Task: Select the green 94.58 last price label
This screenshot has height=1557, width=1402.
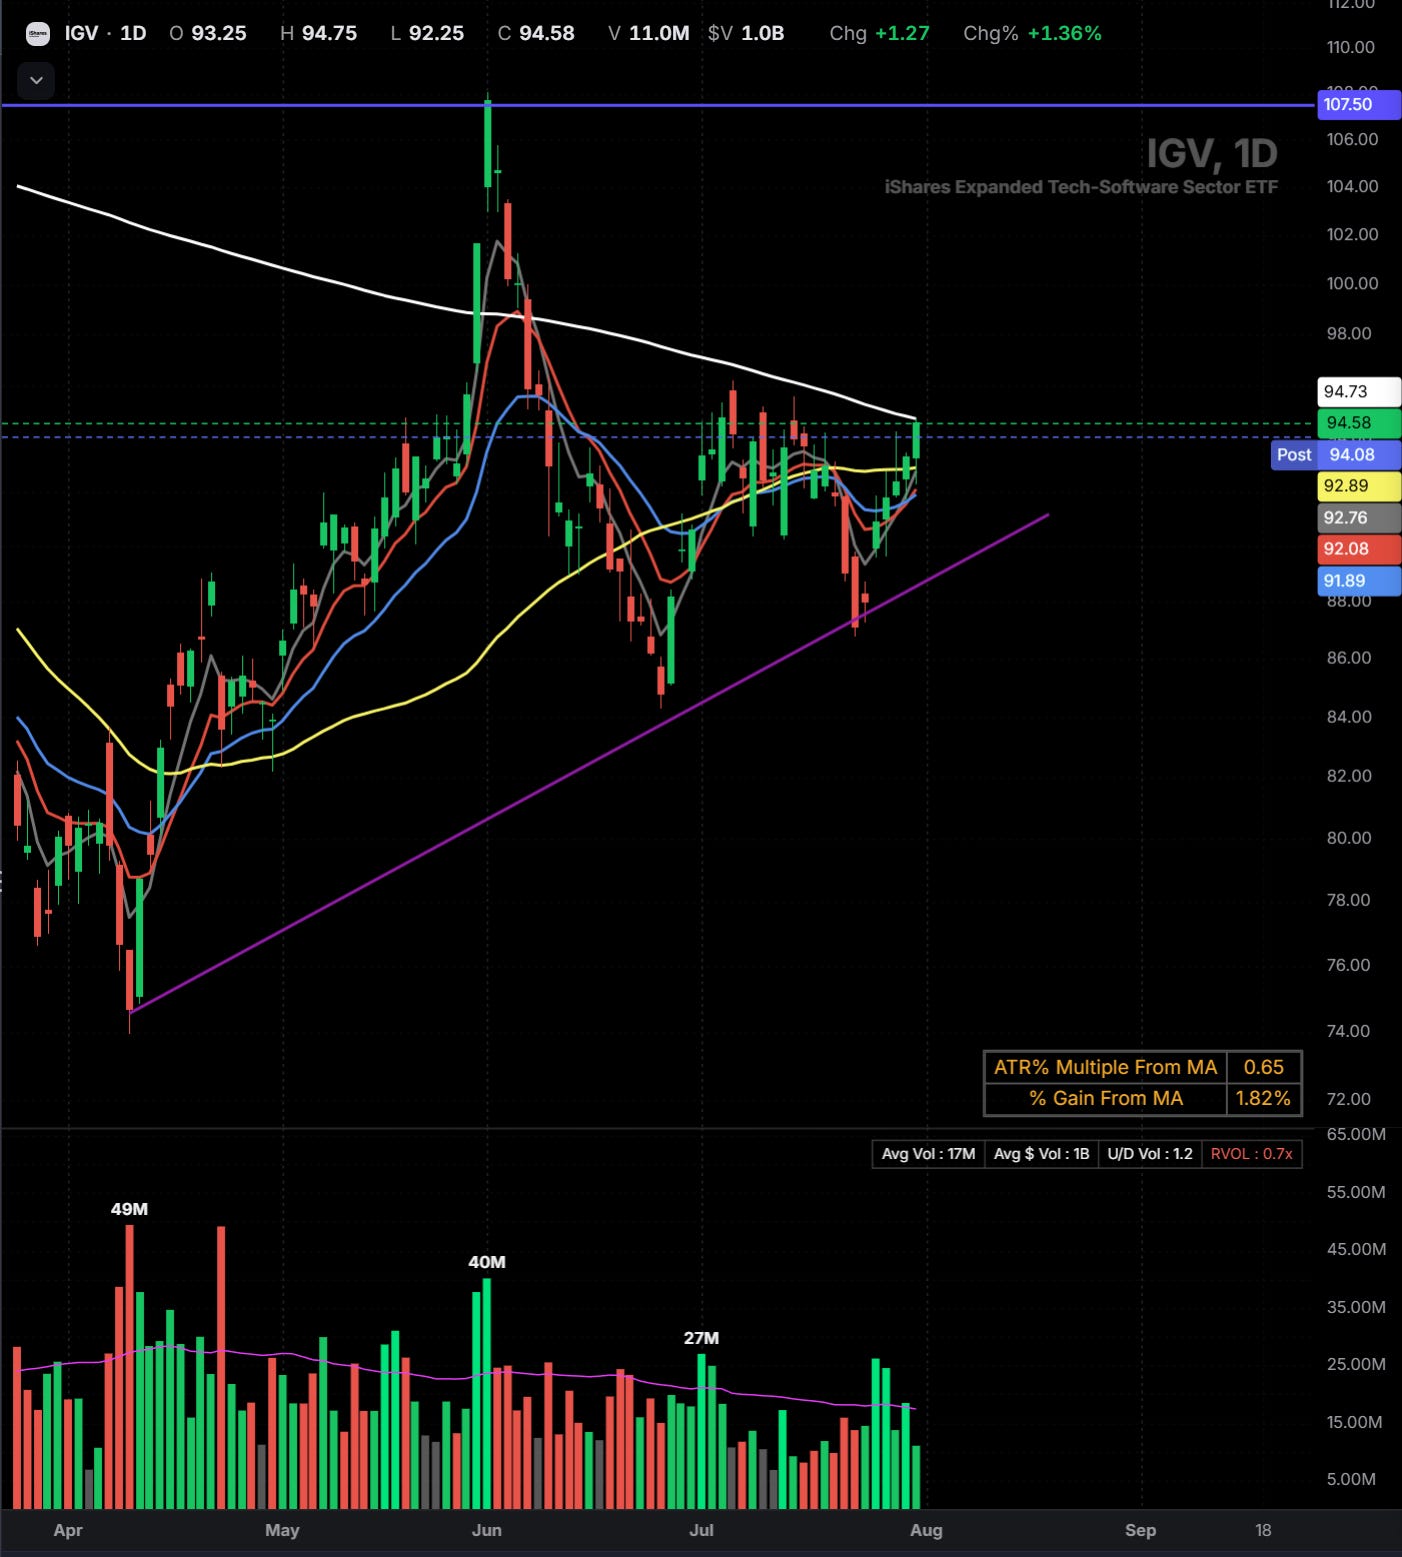Action: coord(1358,423)
